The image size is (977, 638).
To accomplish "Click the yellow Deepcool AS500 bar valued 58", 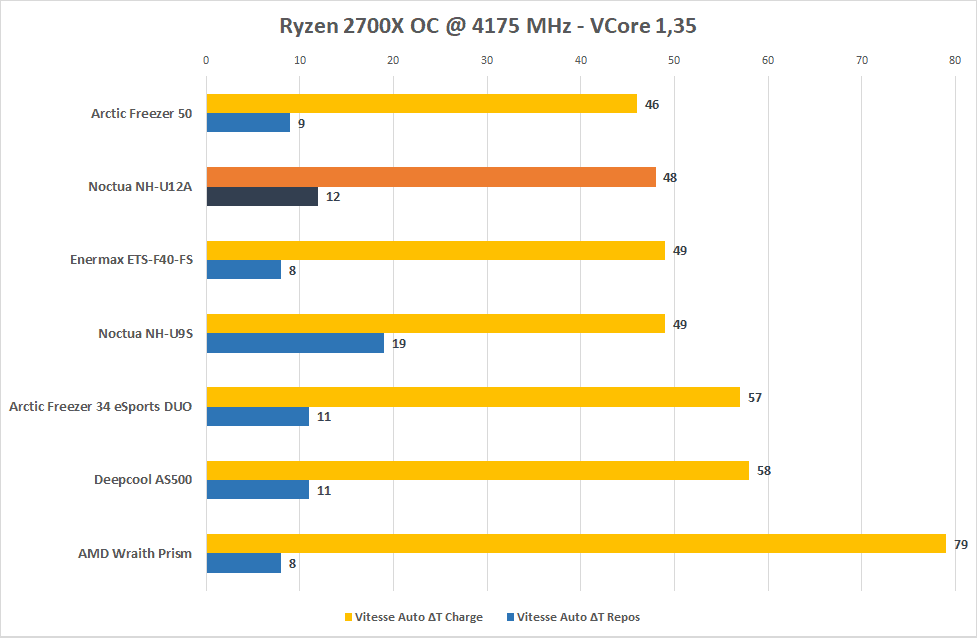I will click(x=478, y=470).
